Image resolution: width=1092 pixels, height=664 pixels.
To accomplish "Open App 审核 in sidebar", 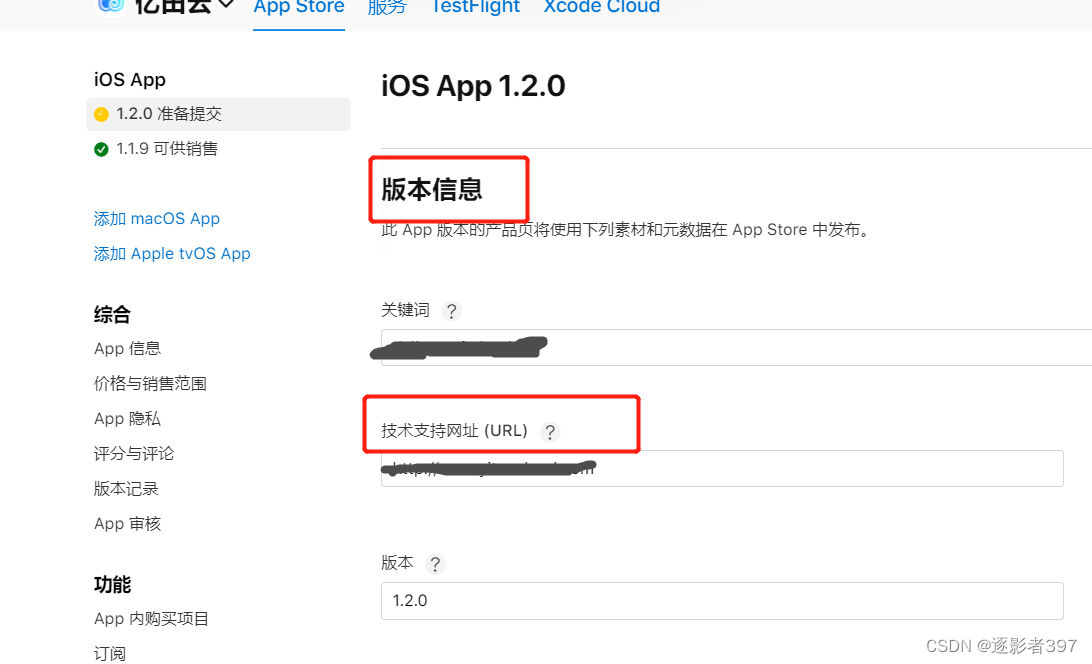I will tap(127, 523).
